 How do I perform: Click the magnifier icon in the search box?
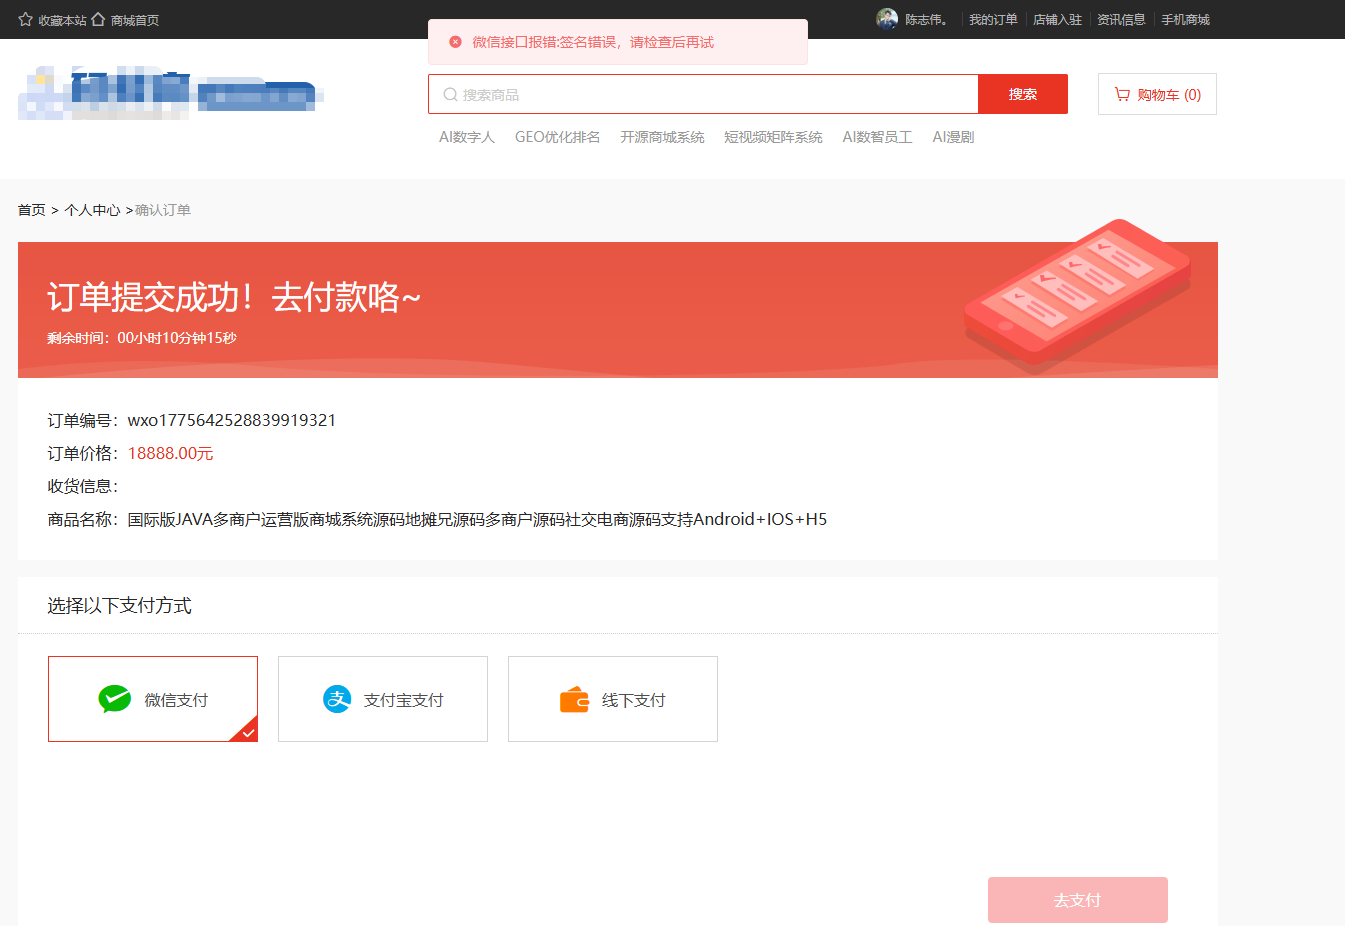point(451,95)
